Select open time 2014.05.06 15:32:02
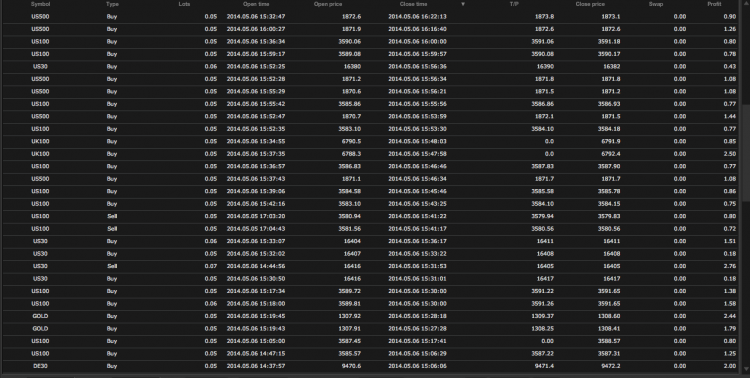The image size is (750, 378). click(x=256, y=254)
